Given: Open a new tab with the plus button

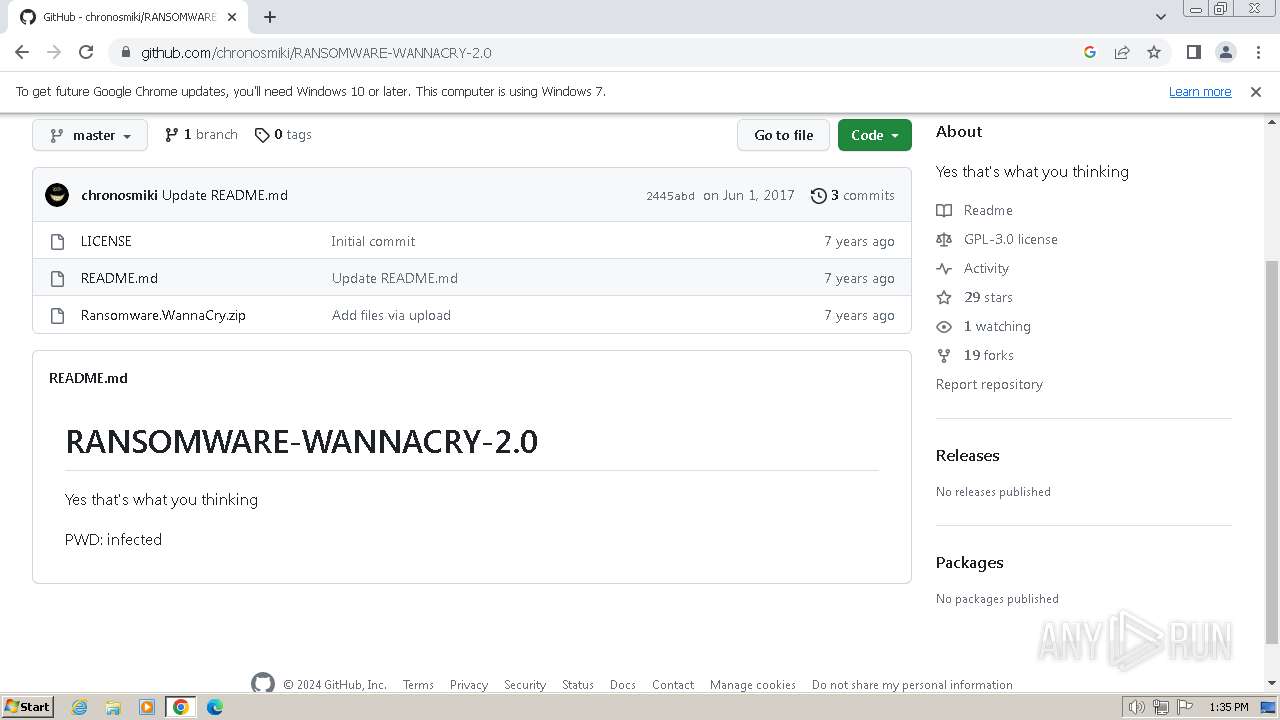Looking at the screenshot, I should (270, 17).
